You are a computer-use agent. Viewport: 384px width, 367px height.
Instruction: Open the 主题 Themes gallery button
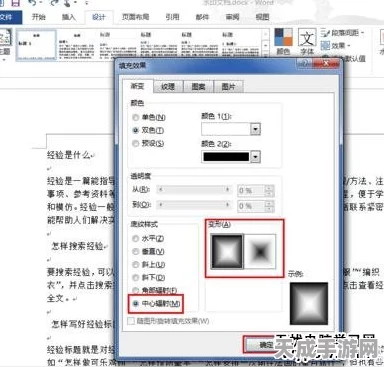(x=5, y=44)
